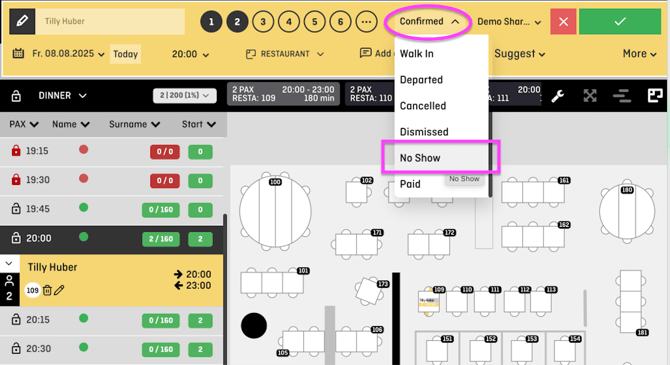Toggle the lock on 20:30 slot
670x365 pixels.
(16, 348)
